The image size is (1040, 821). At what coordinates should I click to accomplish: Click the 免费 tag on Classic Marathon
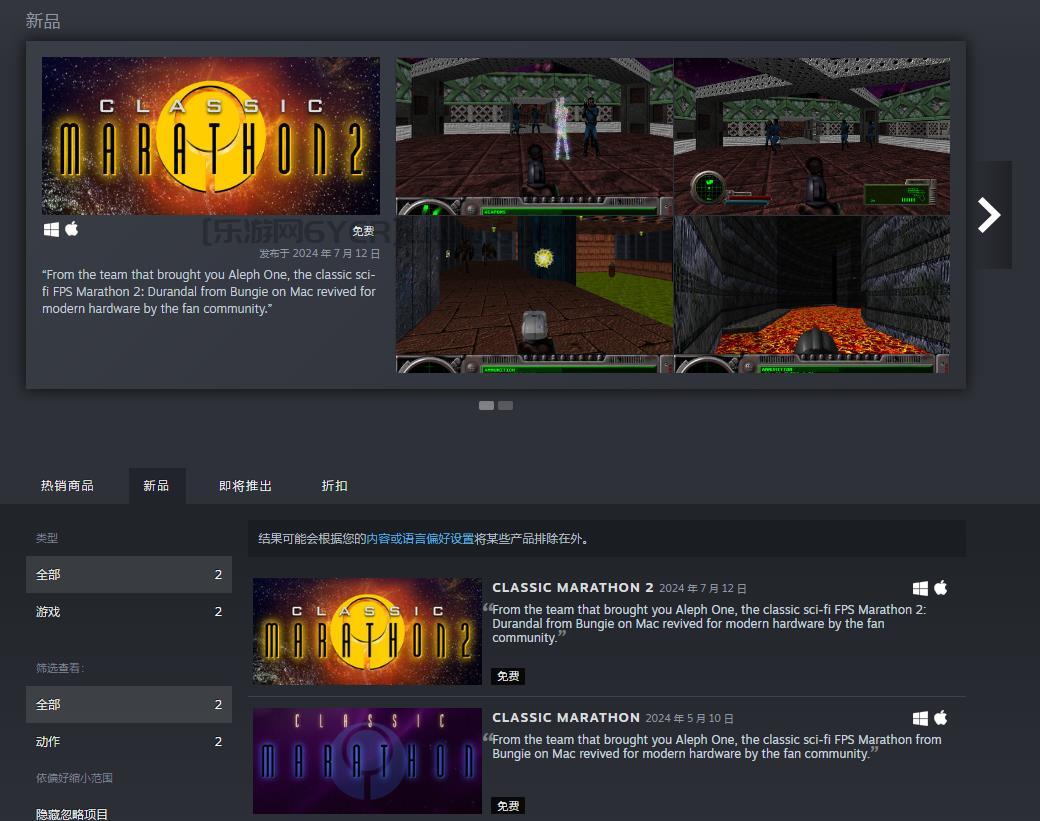point(508,805)
